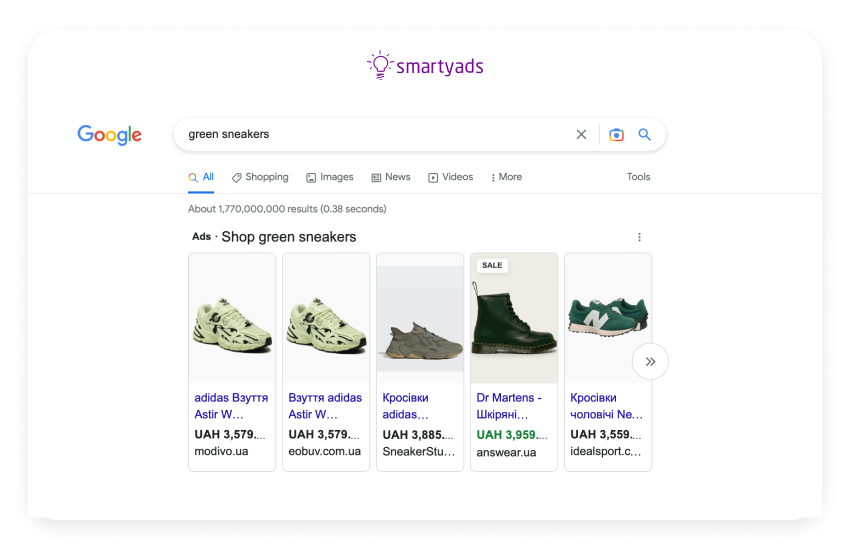Go to the Google logo homepage
The image size is (850, 550).
point(110,135)
